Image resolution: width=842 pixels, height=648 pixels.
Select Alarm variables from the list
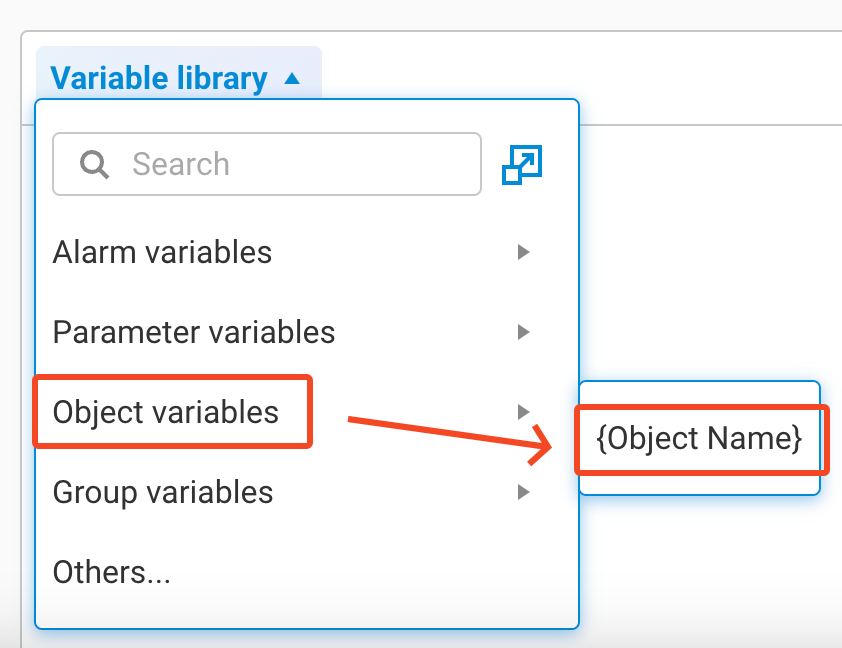click(162, 252)
